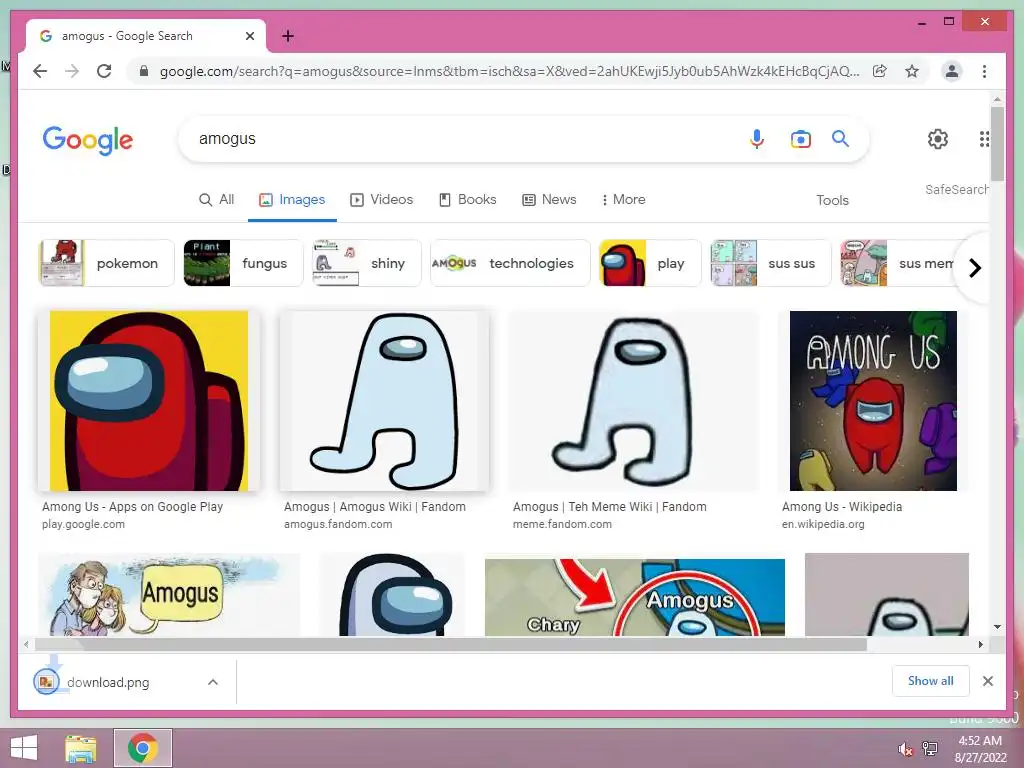Open a new tab with the plus button
Screen dimensions: 1024x768
(x=288, y=36)
